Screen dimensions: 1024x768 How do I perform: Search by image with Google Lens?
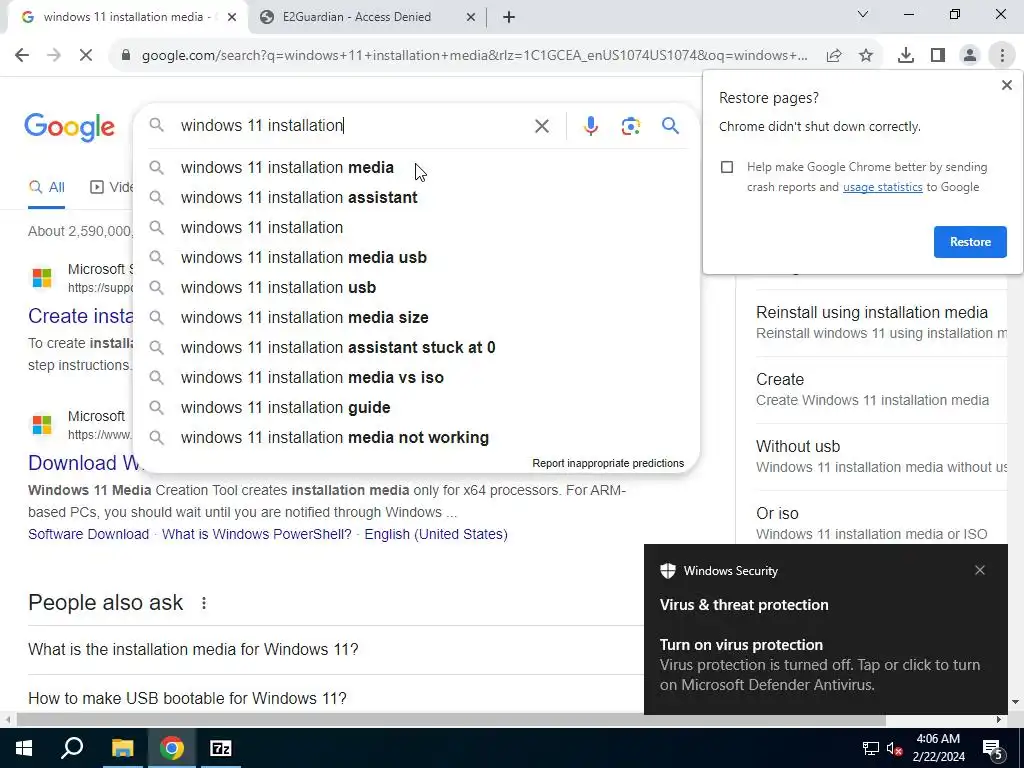(630, 126)
